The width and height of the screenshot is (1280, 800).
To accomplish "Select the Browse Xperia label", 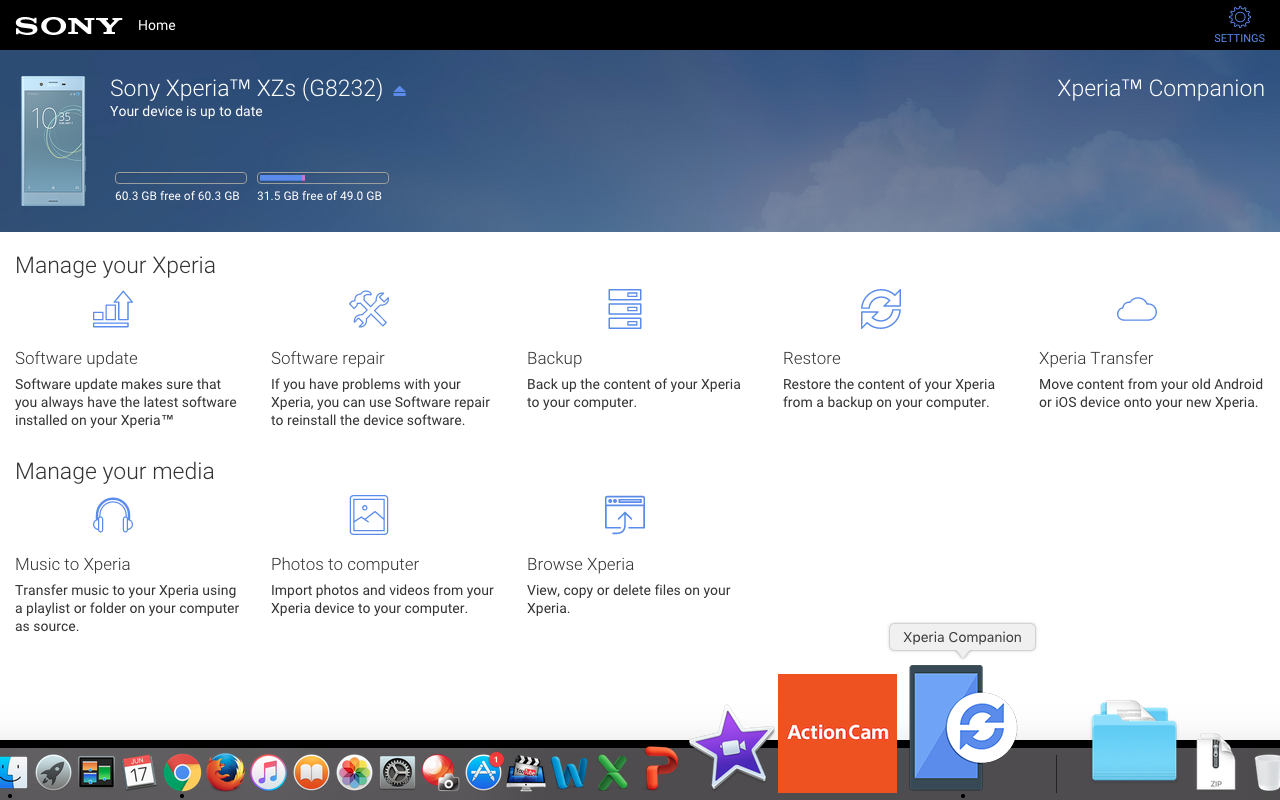I will click(580, 564).
